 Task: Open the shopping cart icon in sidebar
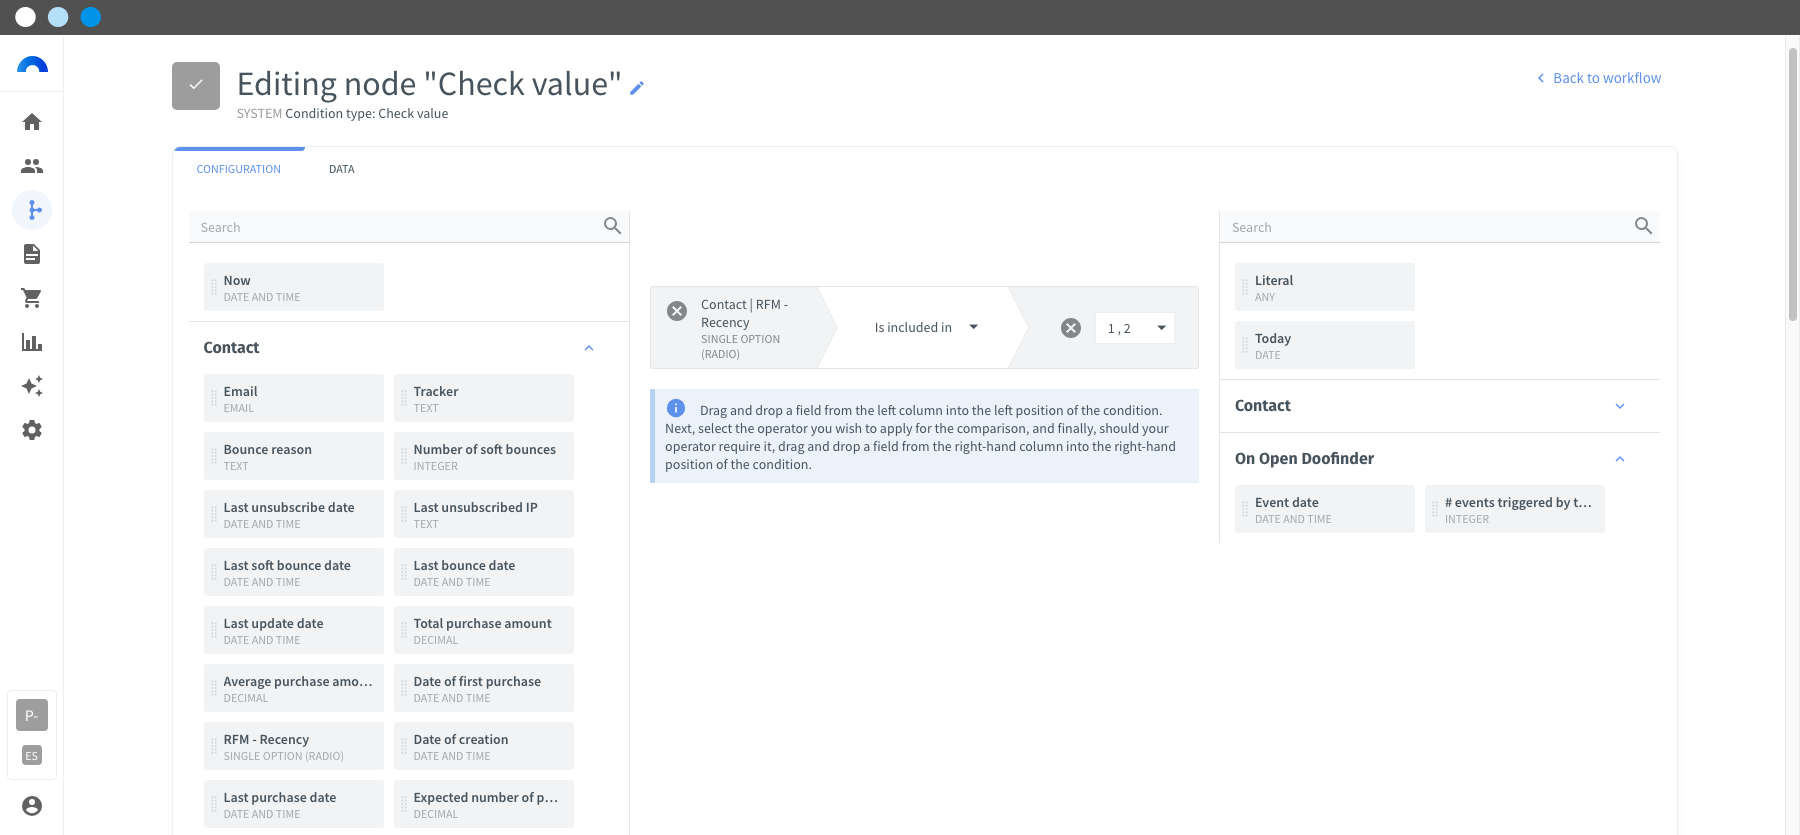(x=32, y=298)
